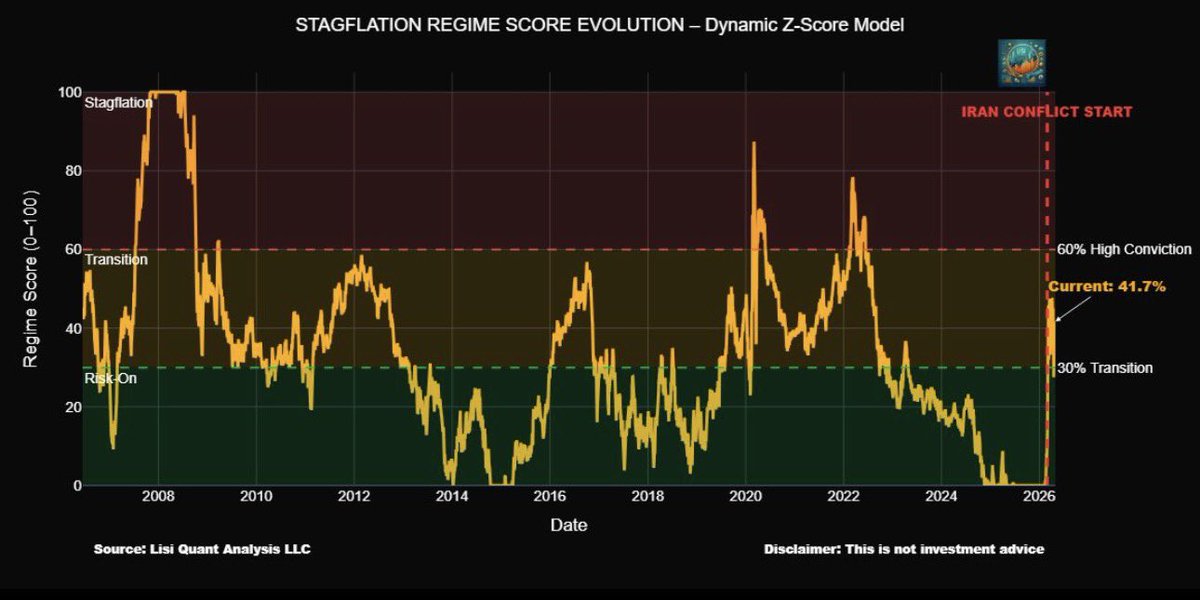Click the 'Regime Score (0–100)' axis title

[31, 277]
